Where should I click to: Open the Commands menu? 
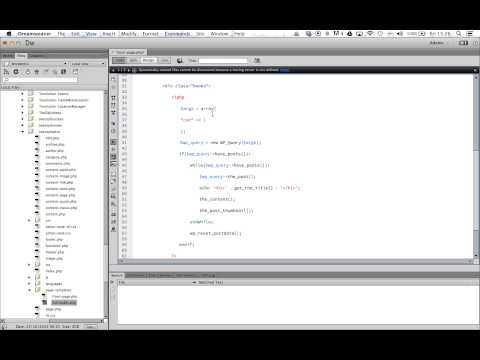(177, 34)
